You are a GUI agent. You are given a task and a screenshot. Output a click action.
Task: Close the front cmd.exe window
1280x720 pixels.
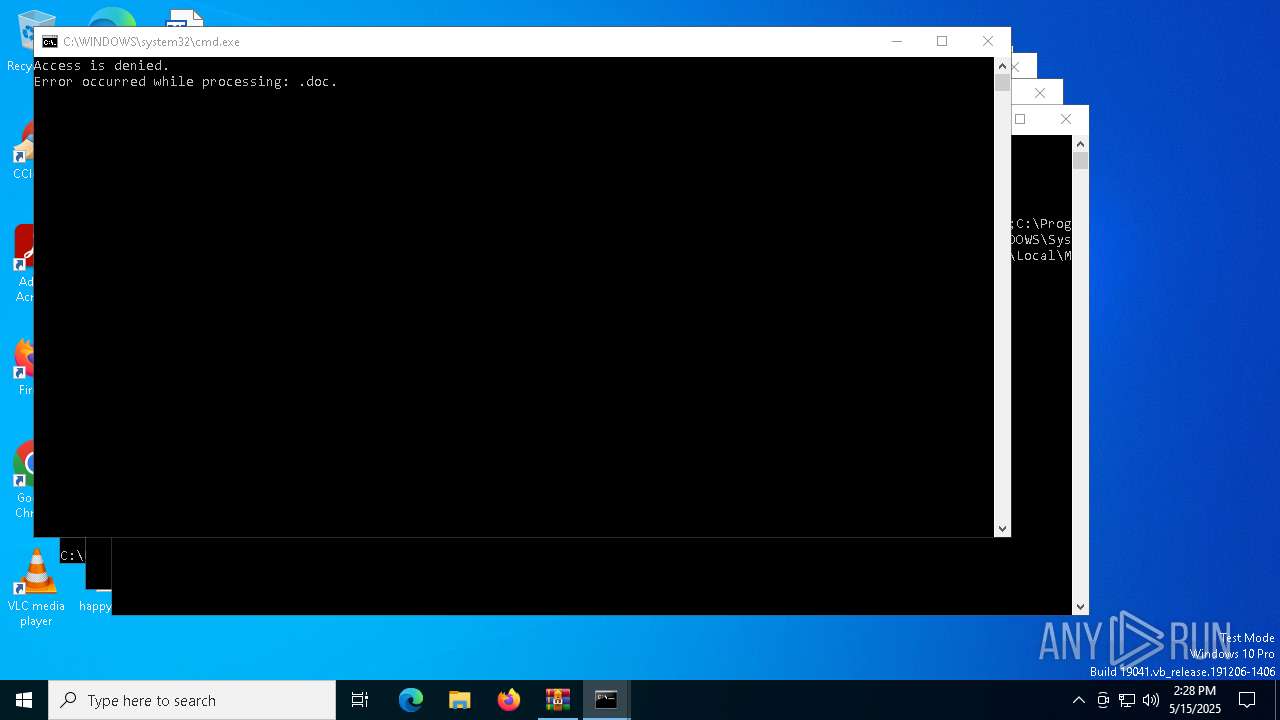click(x=988, y=41)
